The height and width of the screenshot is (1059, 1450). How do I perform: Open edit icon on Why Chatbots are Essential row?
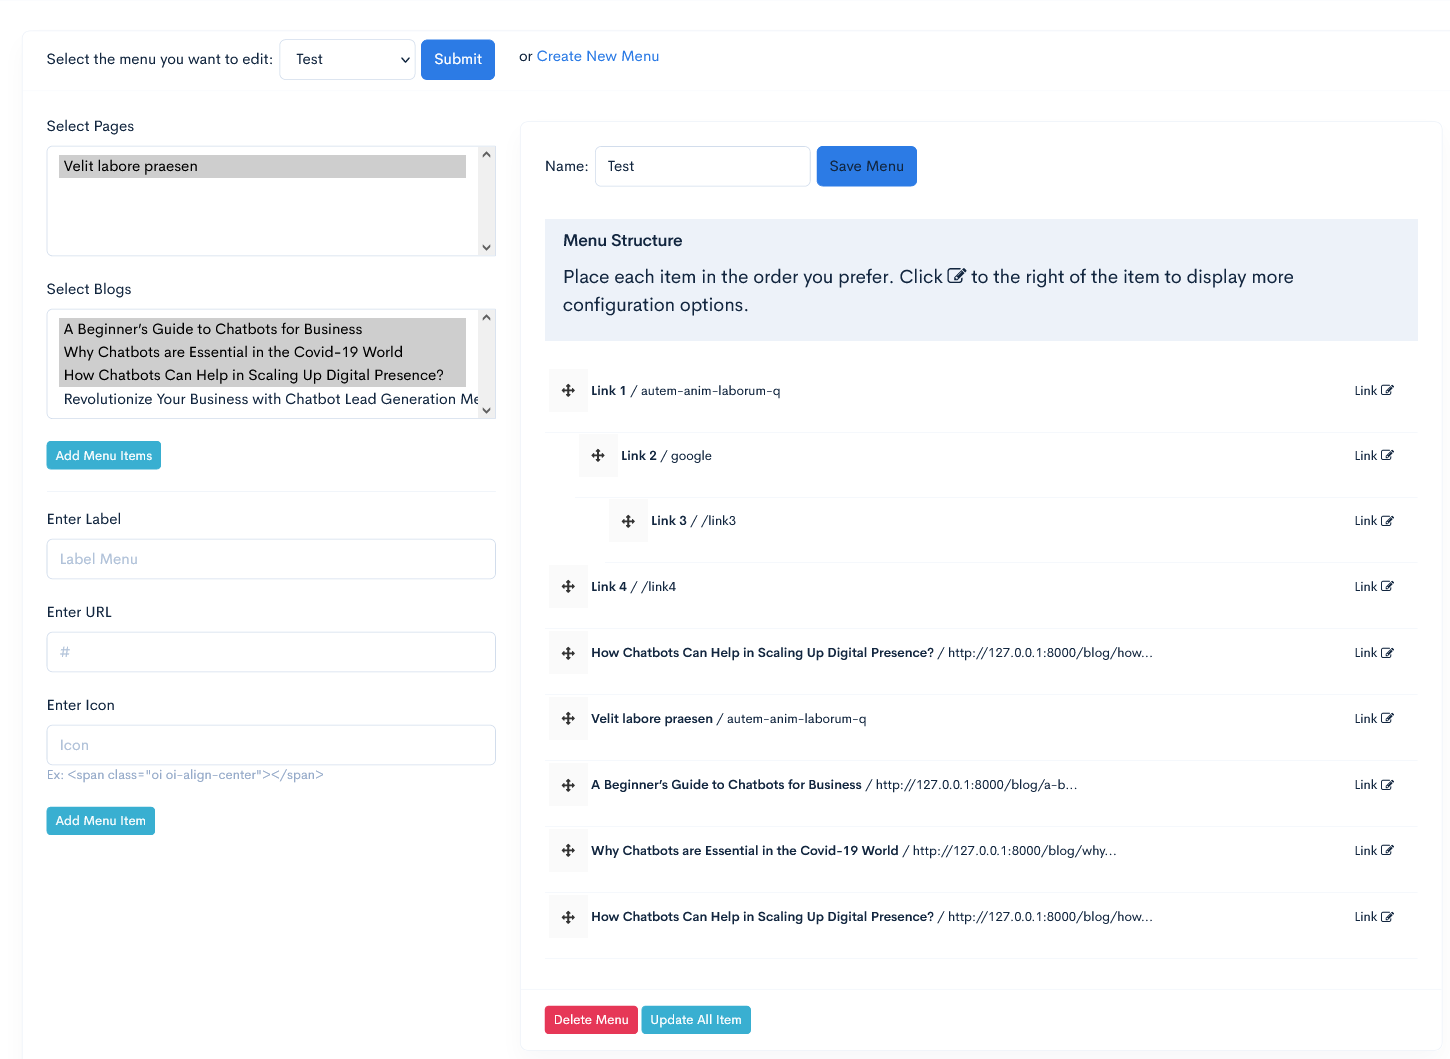click(1387, 850)
